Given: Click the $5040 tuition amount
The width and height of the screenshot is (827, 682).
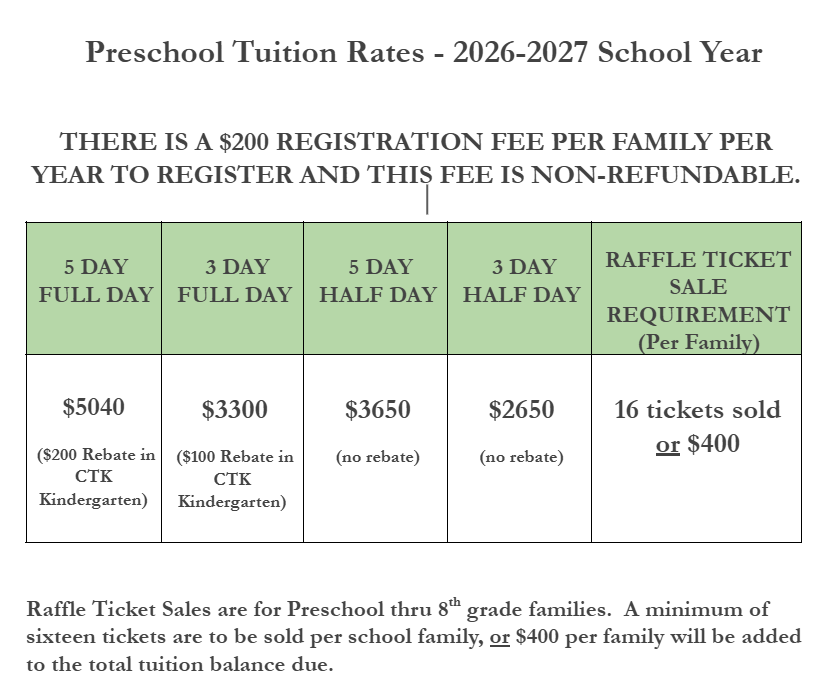Looking at the screenshot, I should (x=93, y=407).
